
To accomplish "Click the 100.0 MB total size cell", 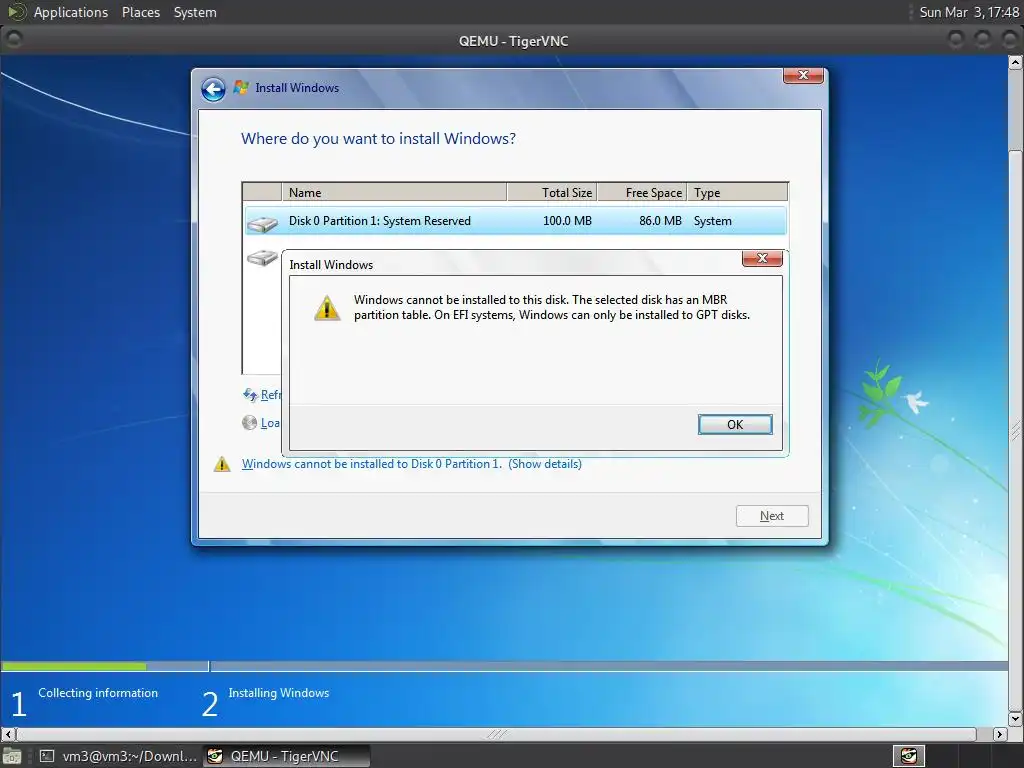I will tap(567, 221).
